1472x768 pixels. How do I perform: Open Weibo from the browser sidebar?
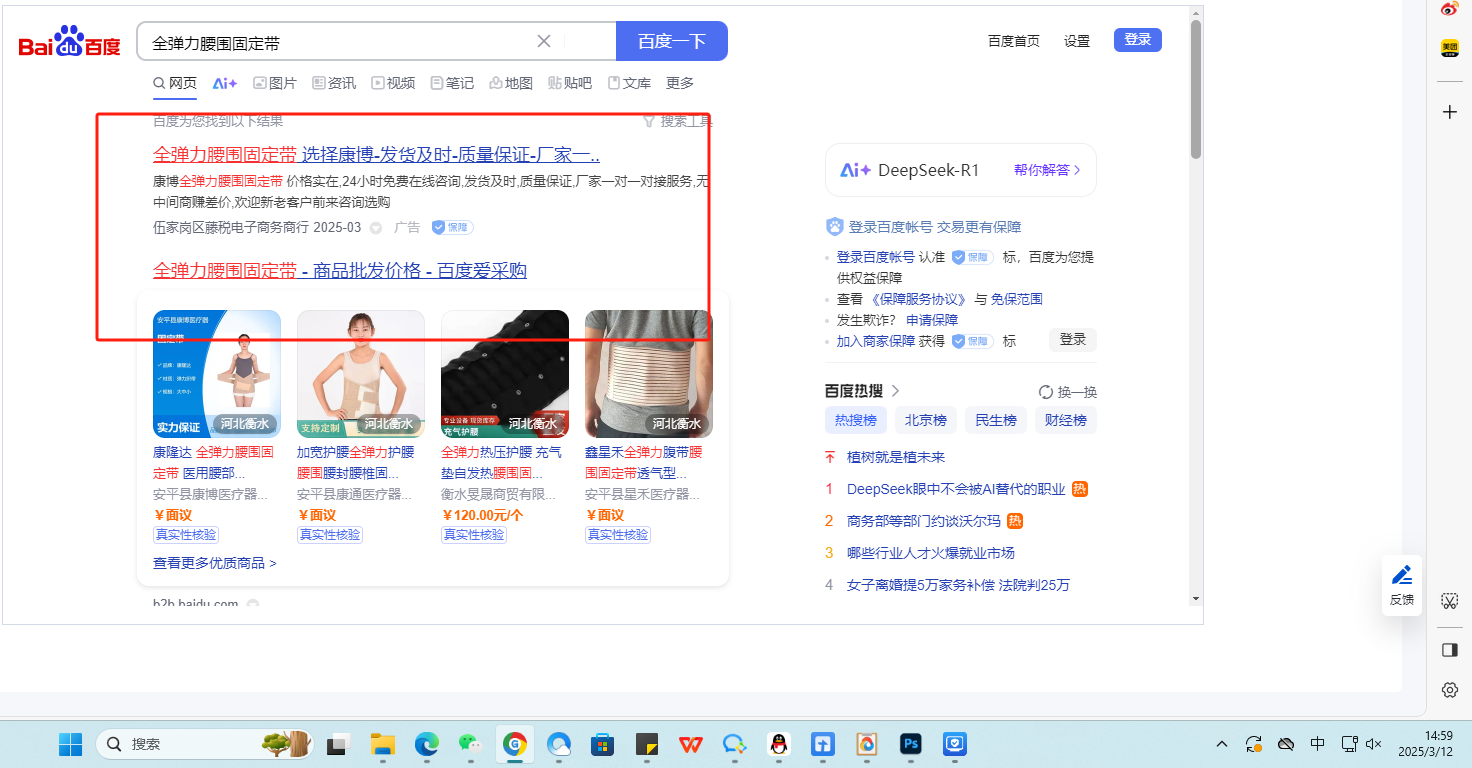(1449, 9)
